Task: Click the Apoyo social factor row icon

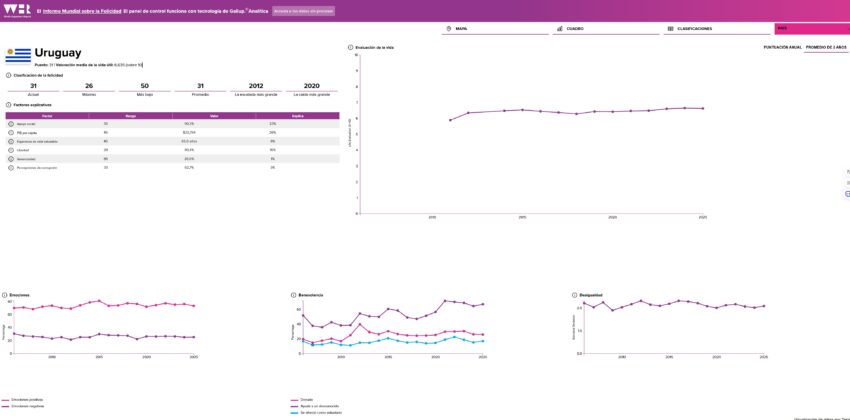Action: (11, 124)
